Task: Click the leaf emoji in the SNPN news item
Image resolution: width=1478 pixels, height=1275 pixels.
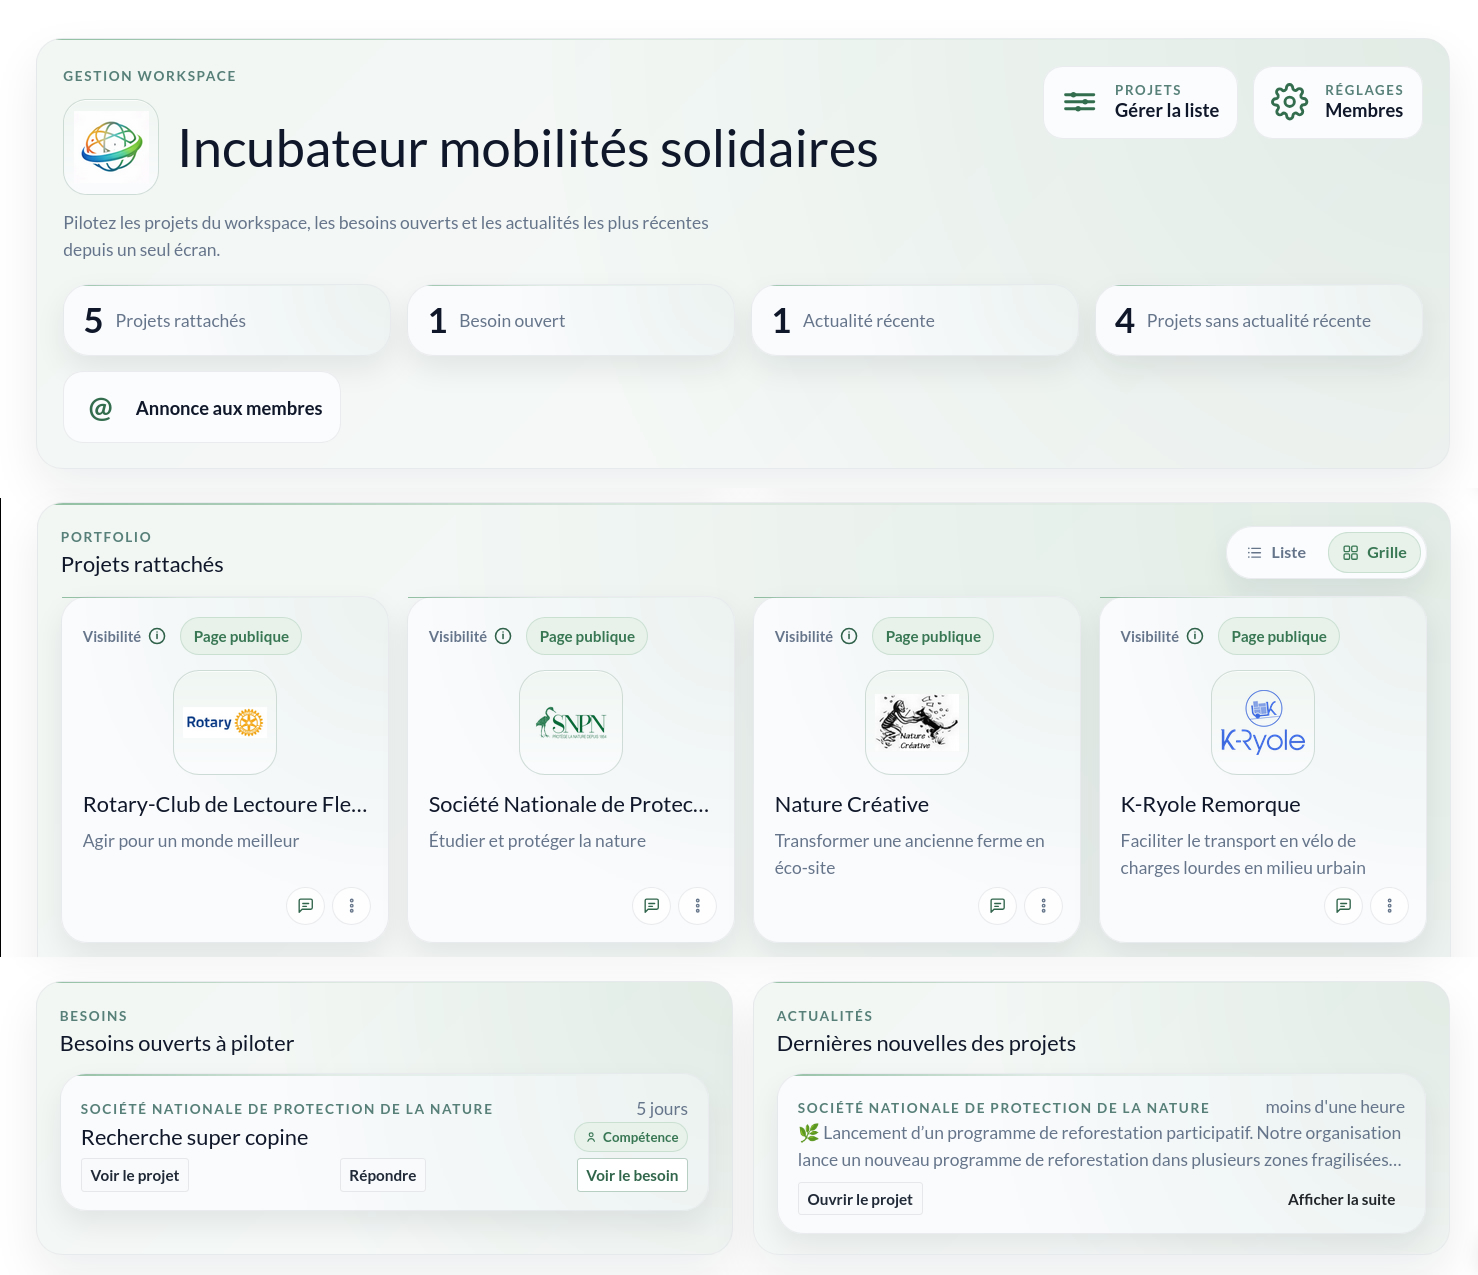Action: pos(808,1133)
